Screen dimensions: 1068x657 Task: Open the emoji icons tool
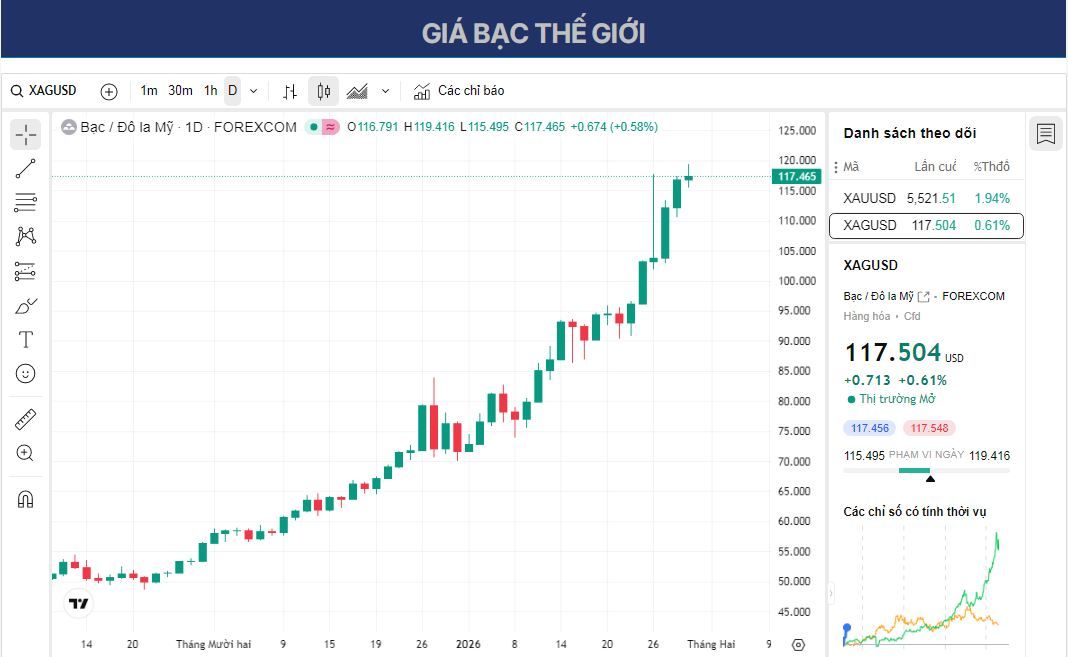pyautogui.click(x=25, y=373)
